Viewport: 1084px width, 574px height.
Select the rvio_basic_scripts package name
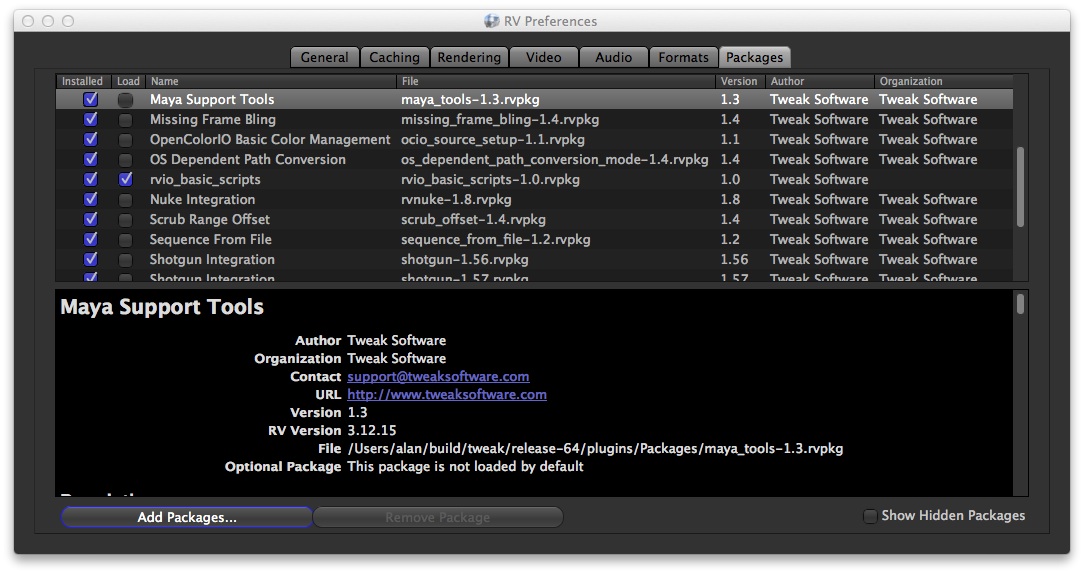[205, 180]
